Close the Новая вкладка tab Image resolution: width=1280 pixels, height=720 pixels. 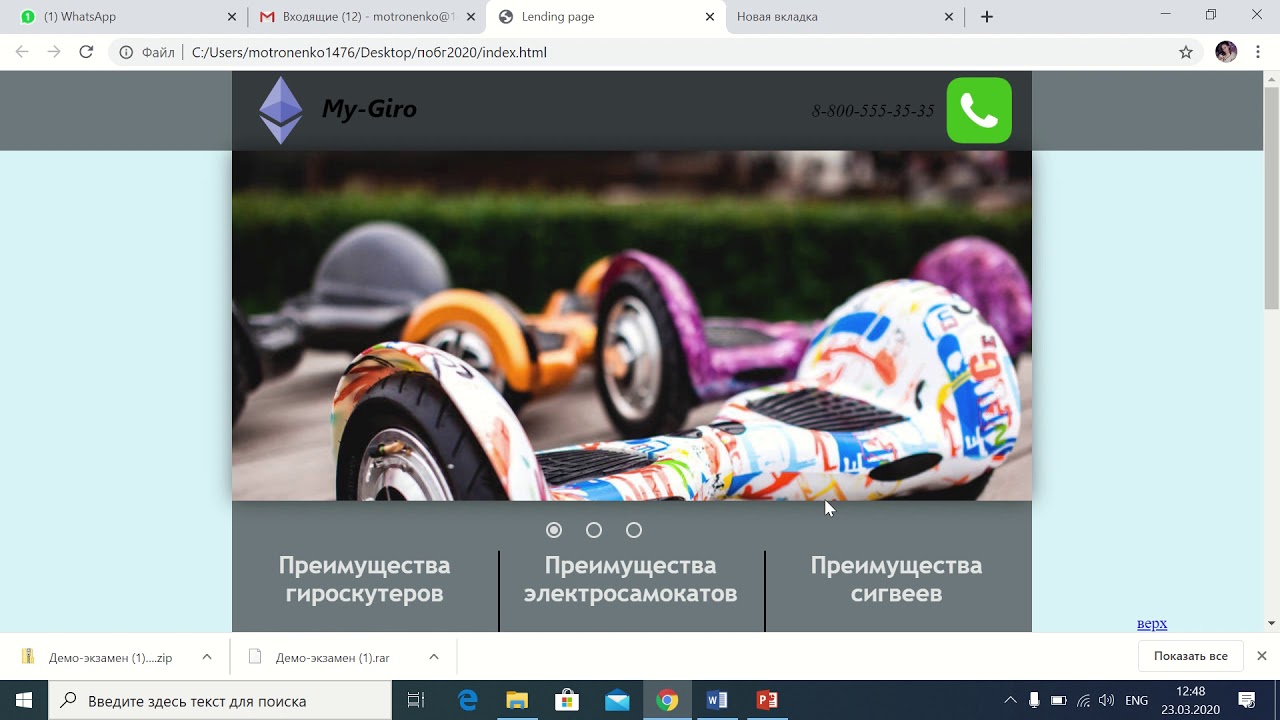click(x=949, y=17)
